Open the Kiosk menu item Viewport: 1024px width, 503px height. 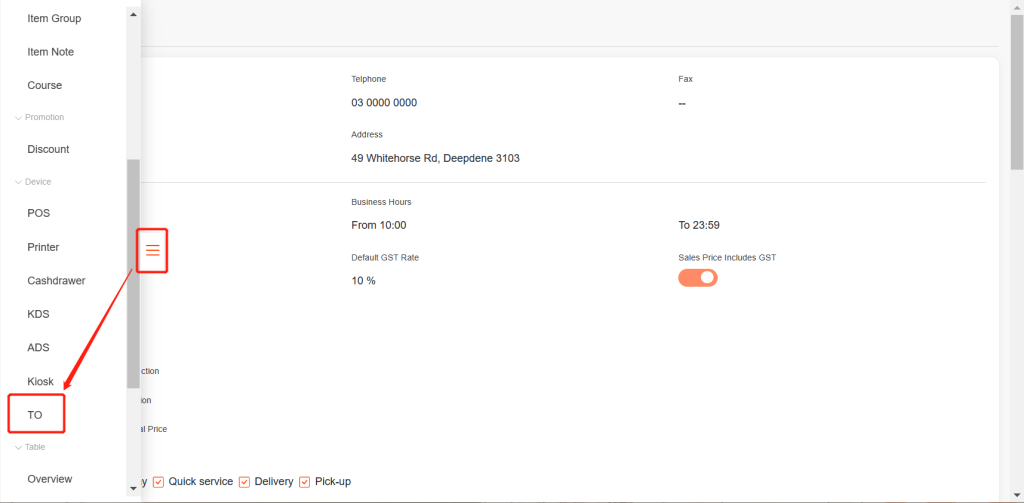(40, 382)
